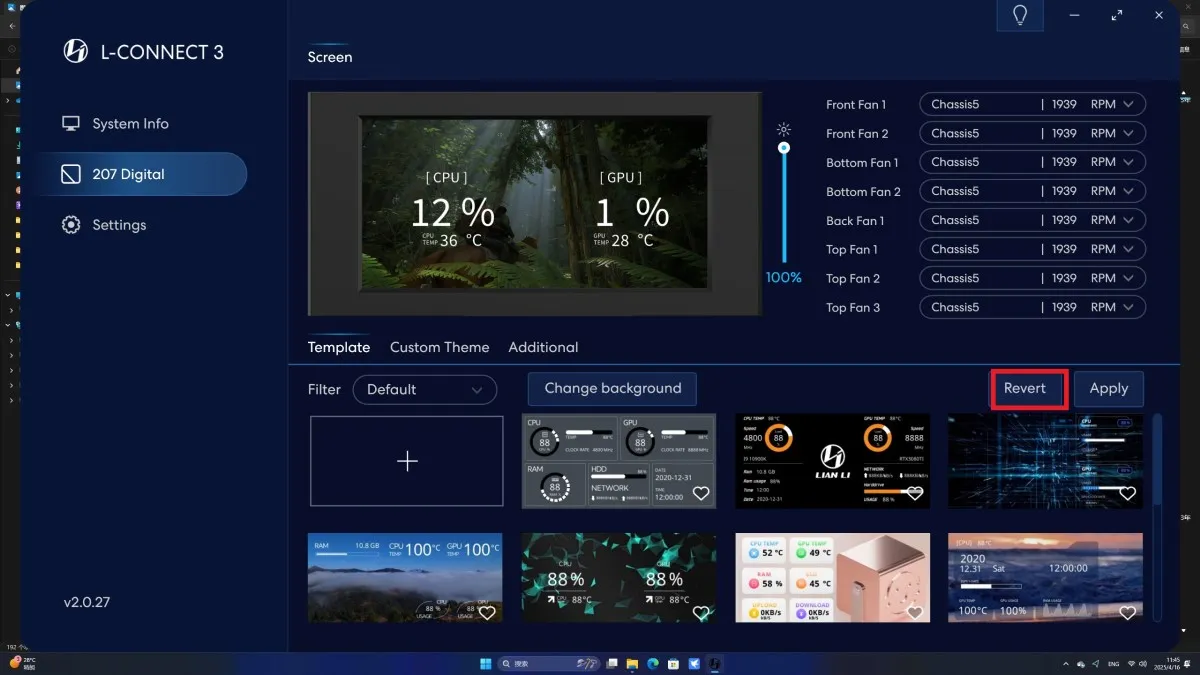Image resolution: width=1200 pixels, height=675 pixels.
Task: Click the brightness slider handle
Action: click(784, 148)
